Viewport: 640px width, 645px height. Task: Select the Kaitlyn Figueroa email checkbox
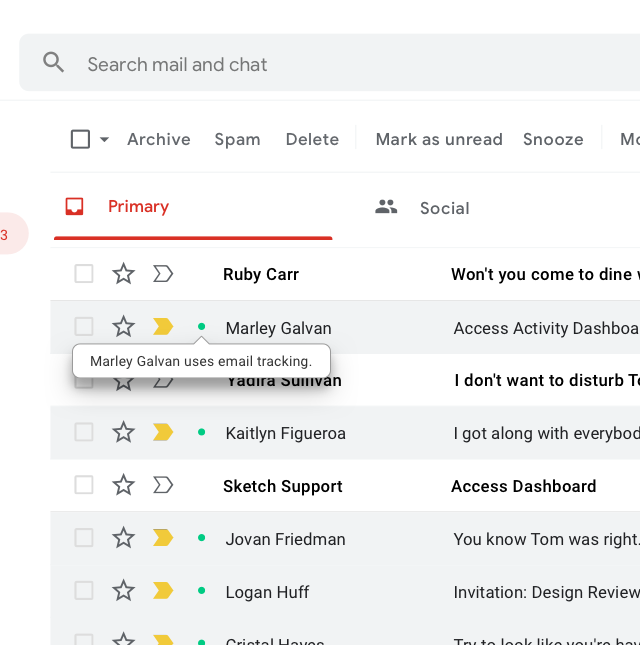(x=84, y=432)
